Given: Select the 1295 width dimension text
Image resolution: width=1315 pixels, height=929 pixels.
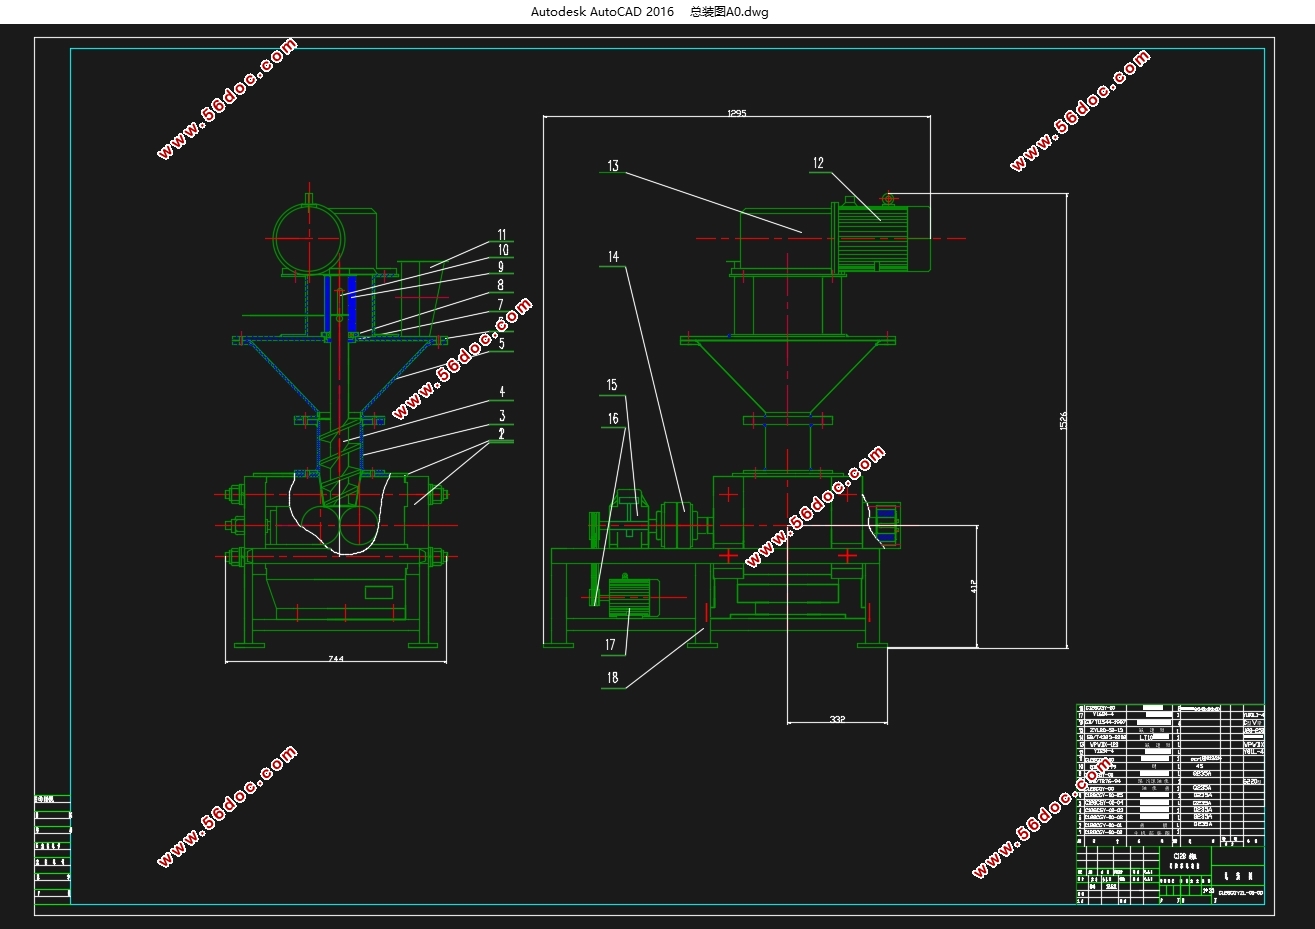Looking at the screenshot, I should pos(736,114).
